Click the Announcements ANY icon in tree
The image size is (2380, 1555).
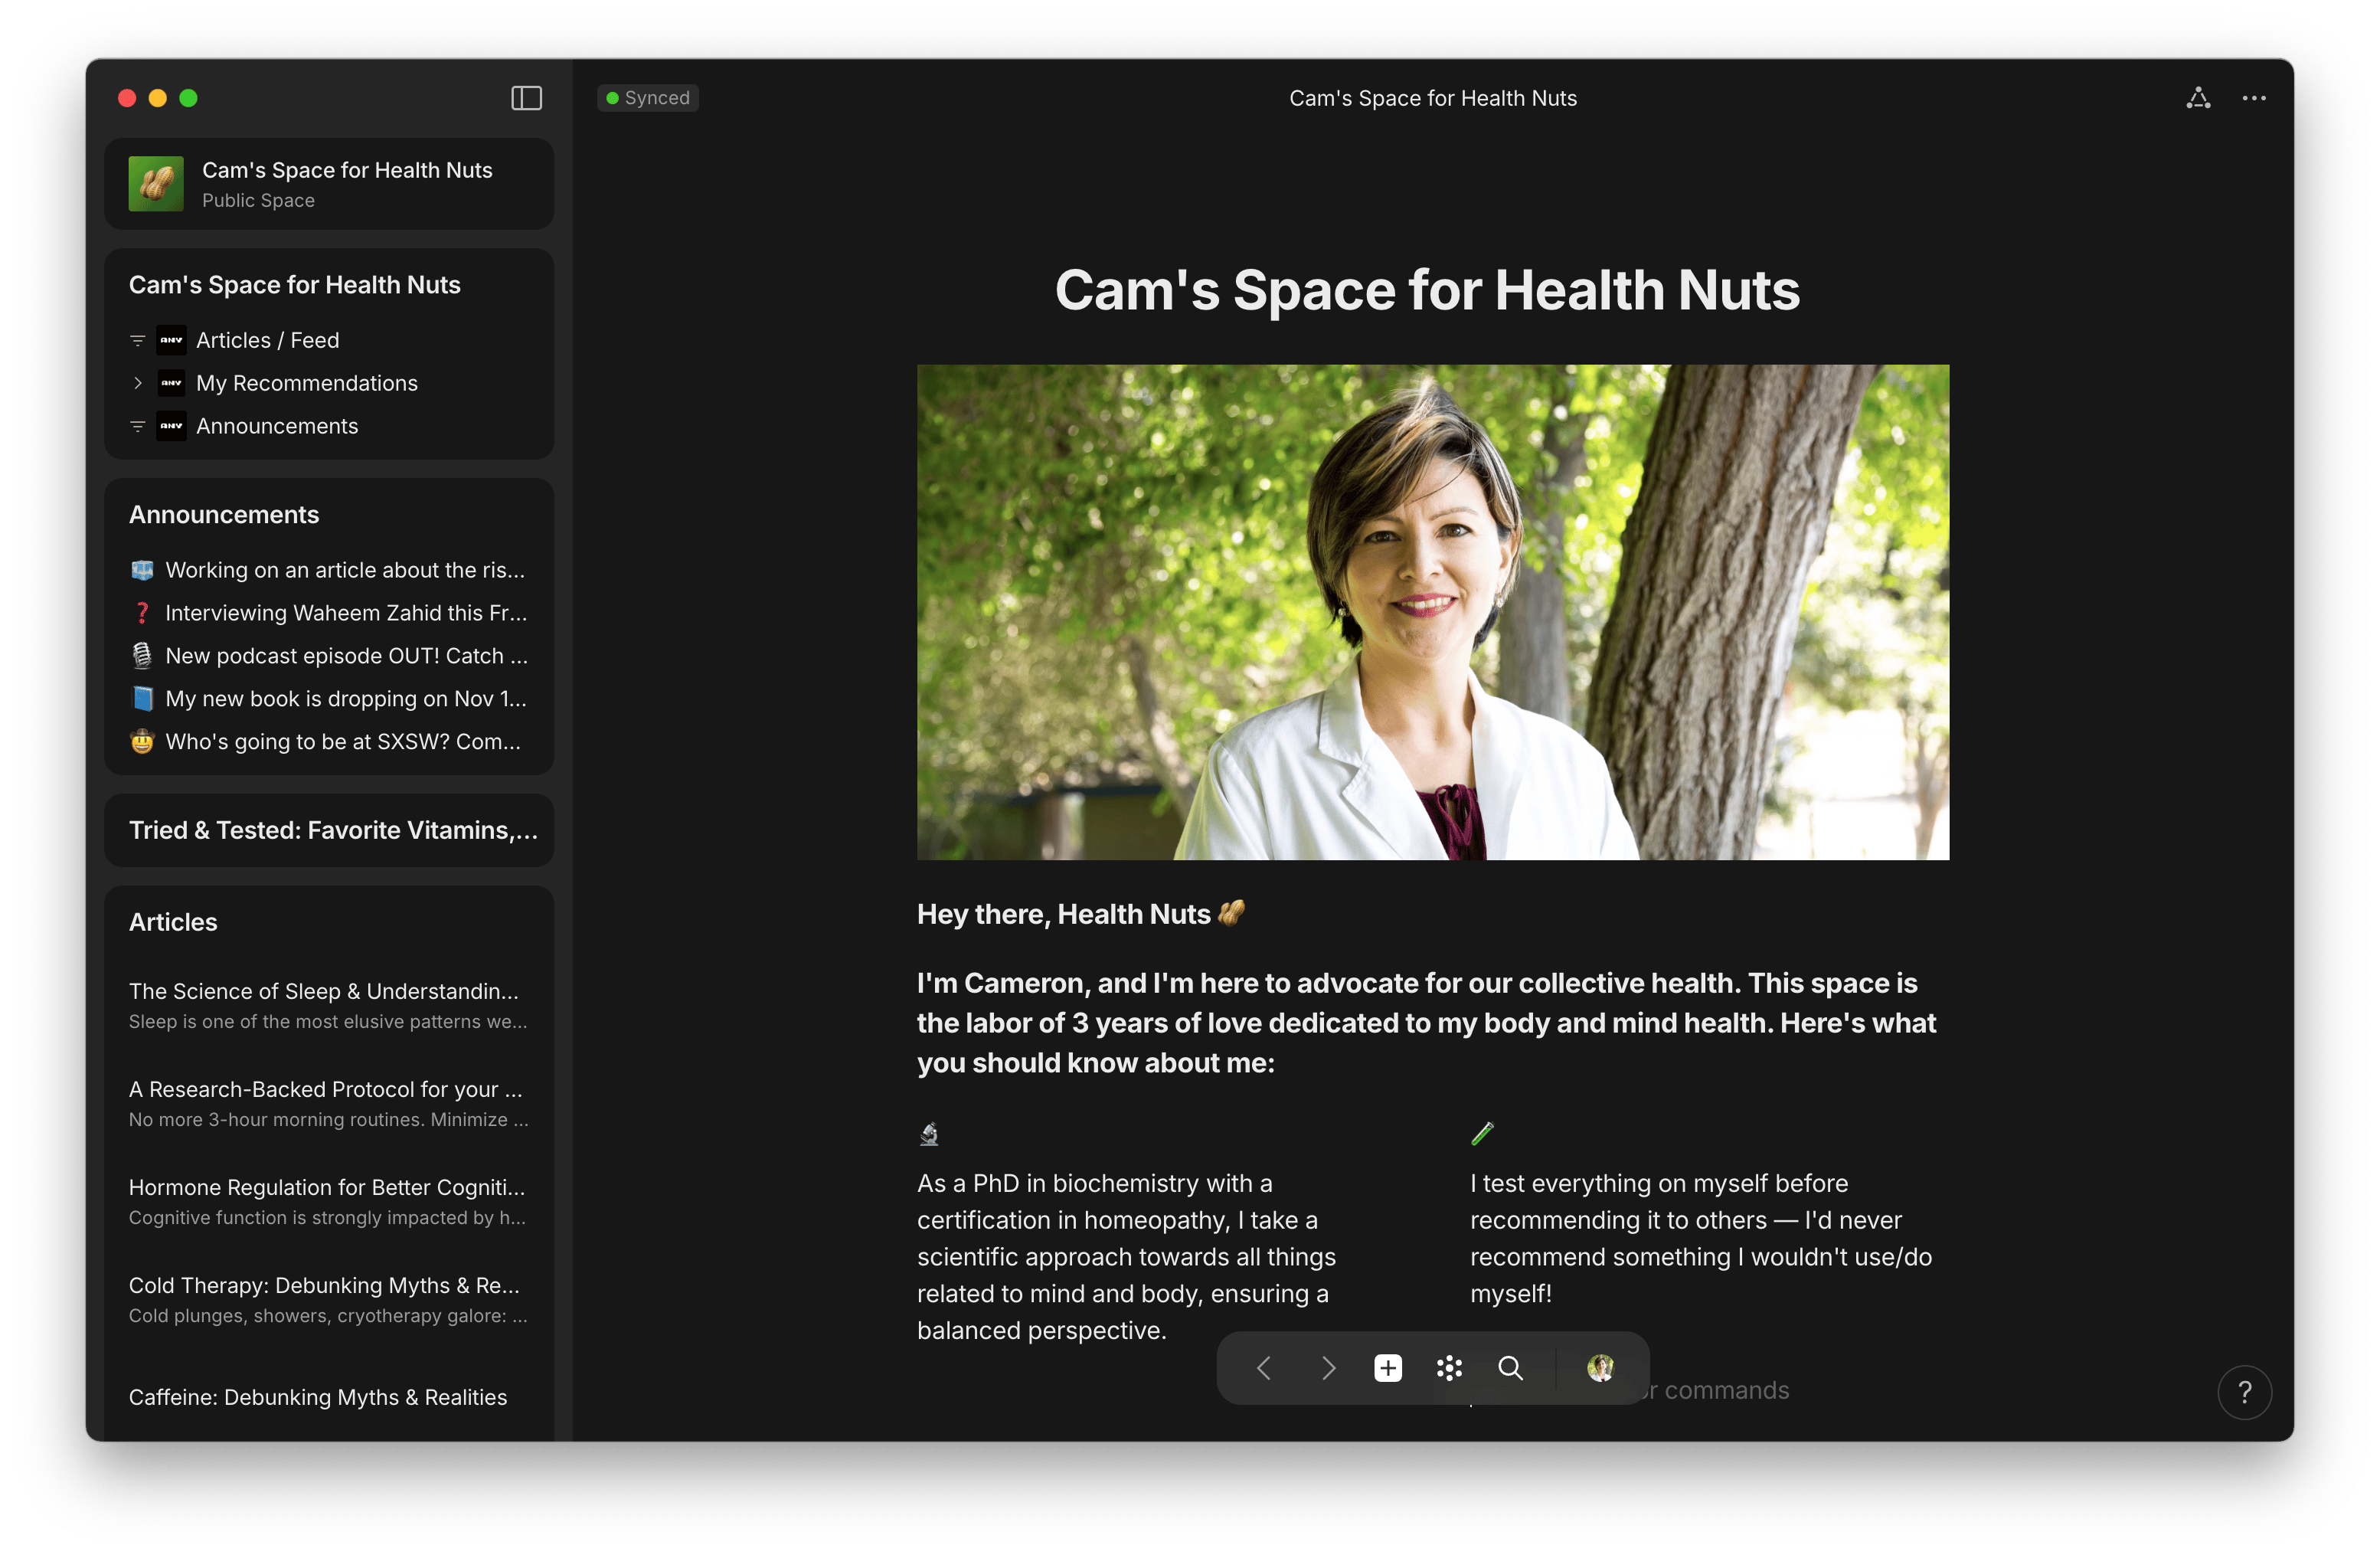pyautogui.click(x=171, y=426)
